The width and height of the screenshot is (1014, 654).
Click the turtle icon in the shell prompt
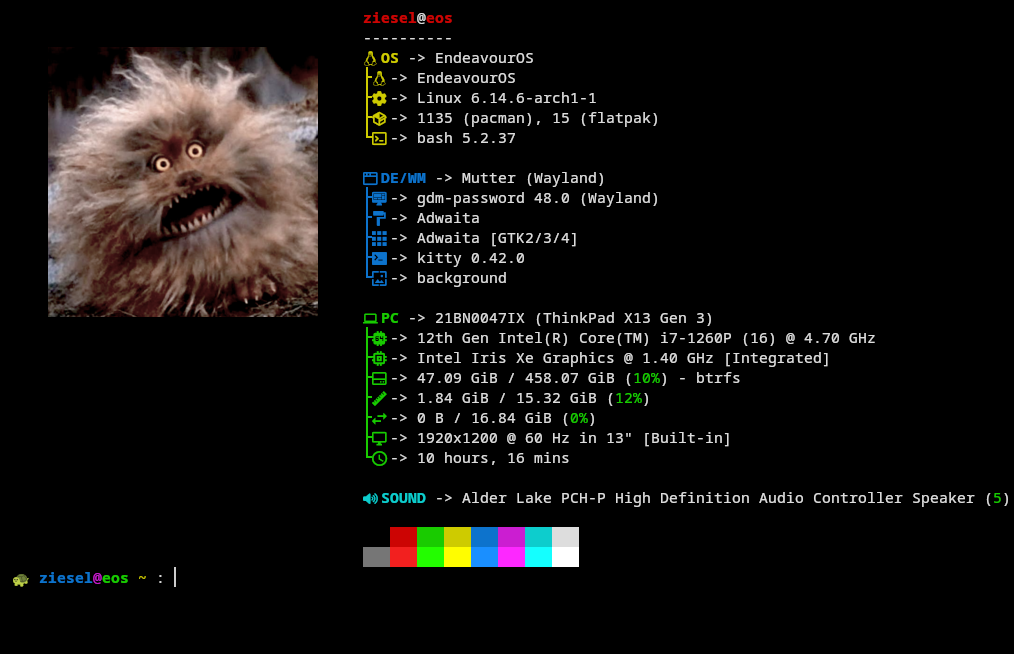pos(21,580)
